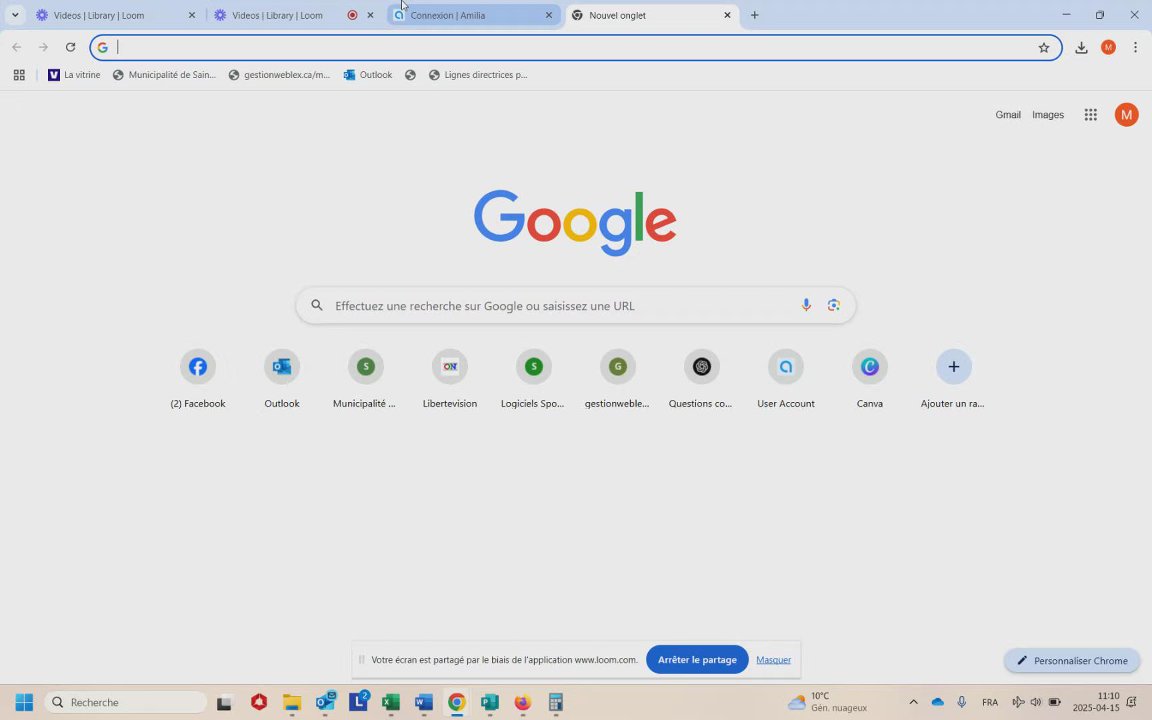The width and height of the screenshot is (1152, 720).
Task: Open the Libertevision shortcut tile
Action: point(450,380)
